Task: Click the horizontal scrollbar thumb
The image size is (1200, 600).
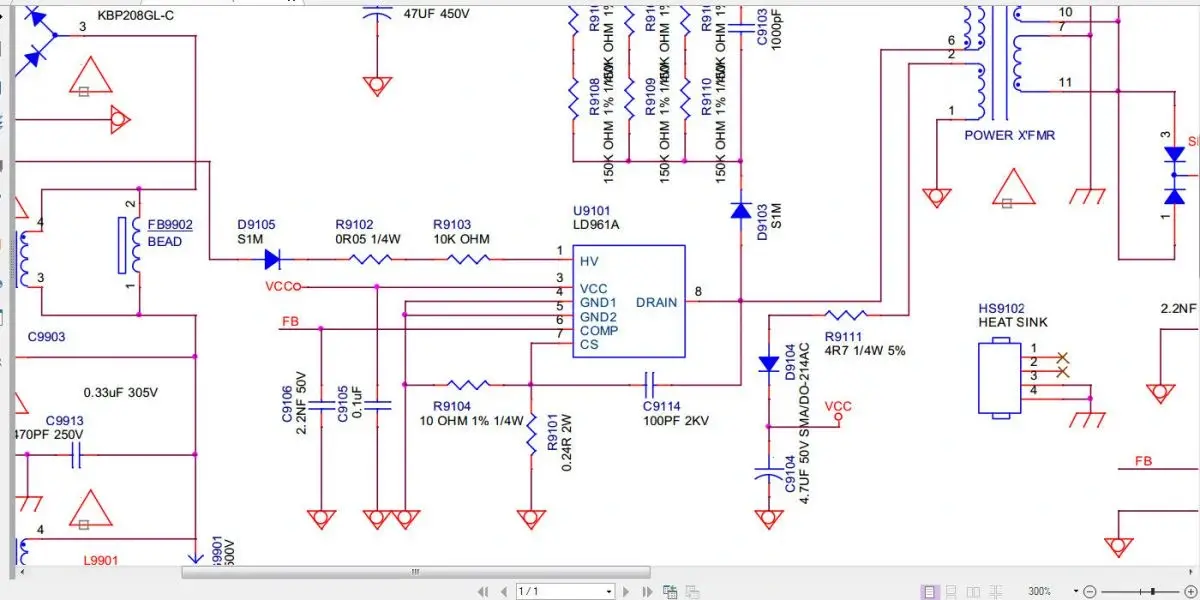Action: click(x=415, y=572)
